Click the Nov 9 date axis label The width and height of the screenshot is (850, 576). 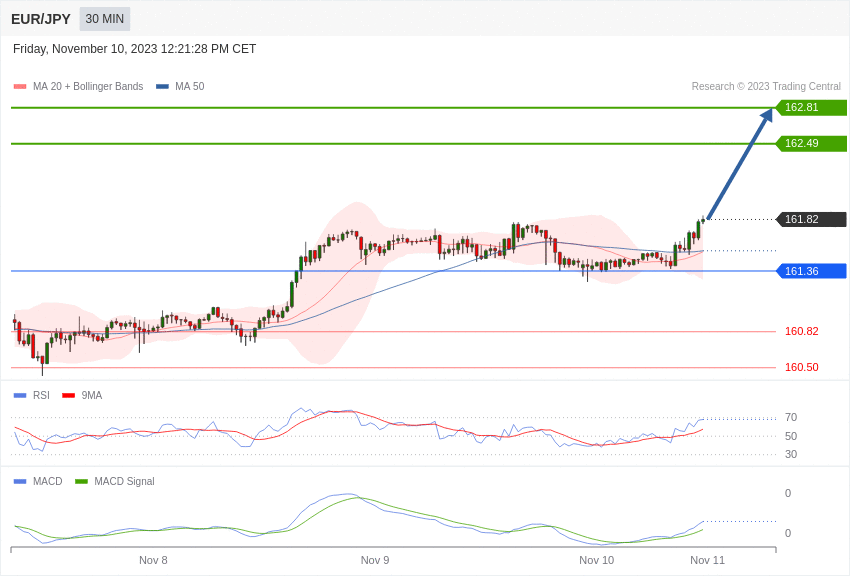pyautogui.click(x=375, y=560)
